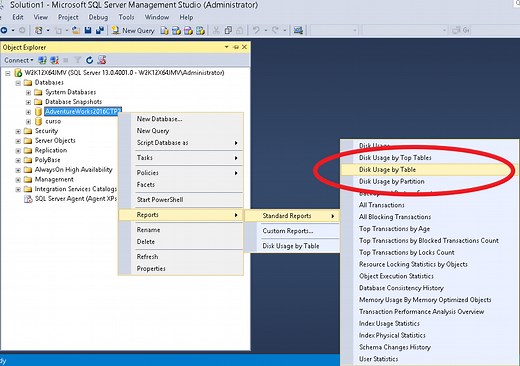Click the navigate backward toolbar icon
The width and height of the screenshot is (520, 366).
click(4, 30)
